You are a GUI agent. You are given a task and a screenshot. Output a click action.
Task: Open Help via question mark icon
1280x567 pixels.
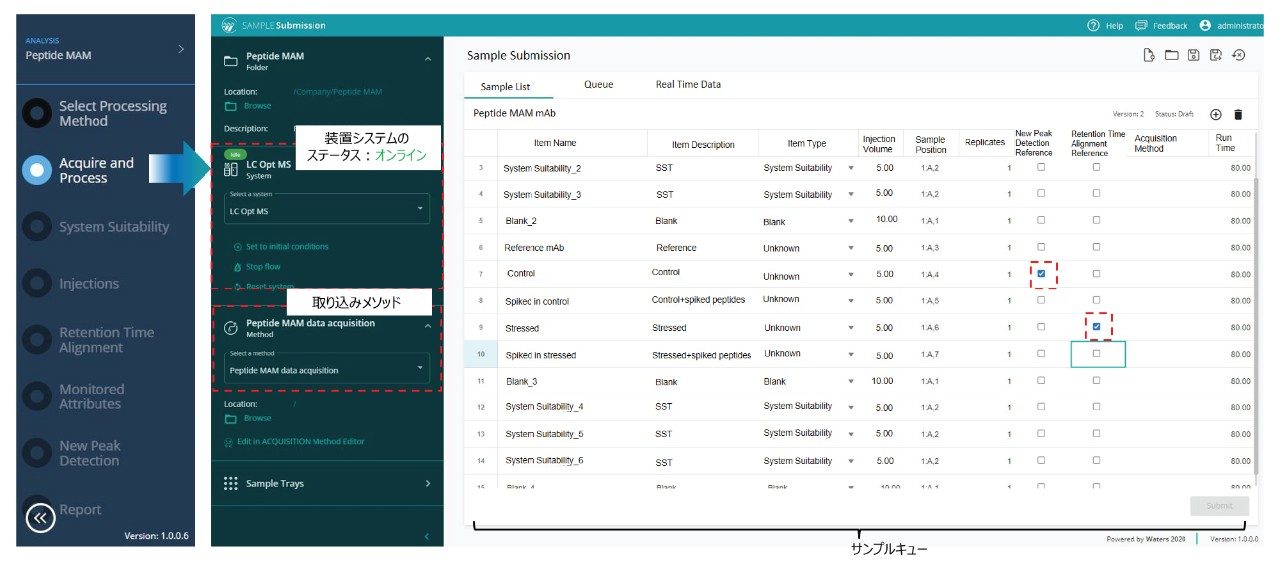tap(1094, 25)
